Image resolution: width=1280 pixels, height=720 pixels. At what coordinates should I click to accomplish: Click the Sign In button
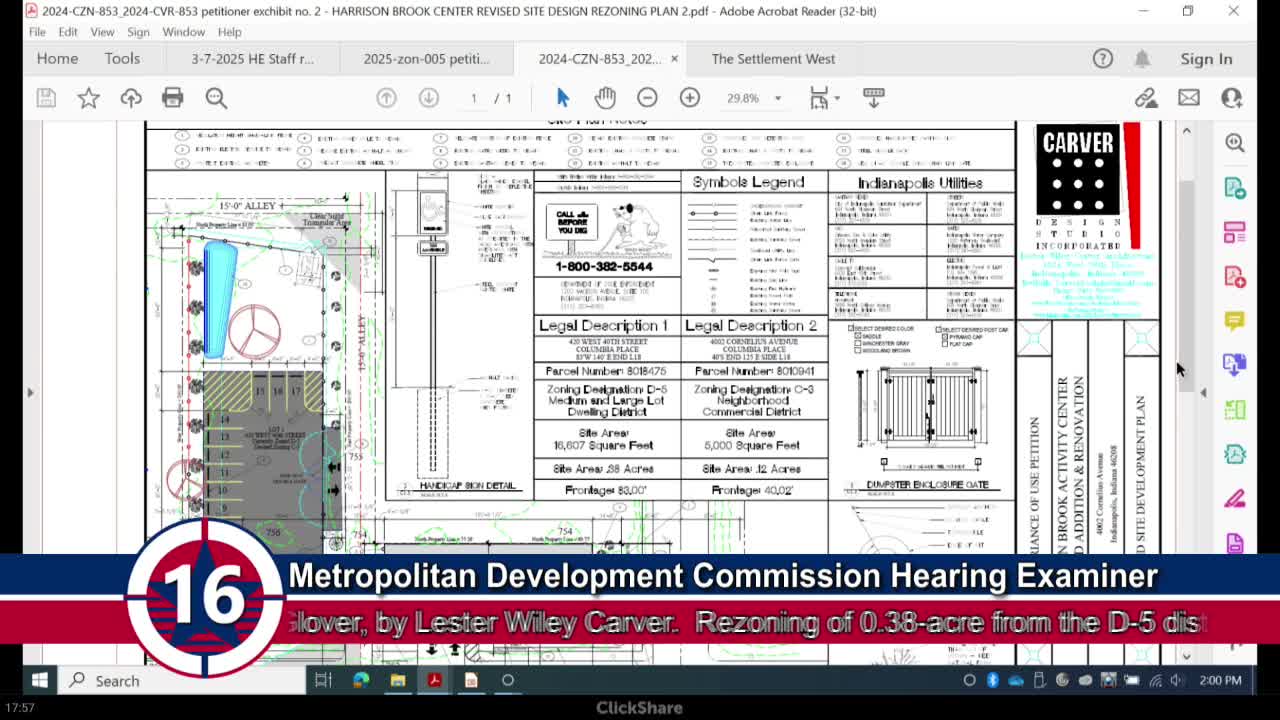coord(1206,58)
